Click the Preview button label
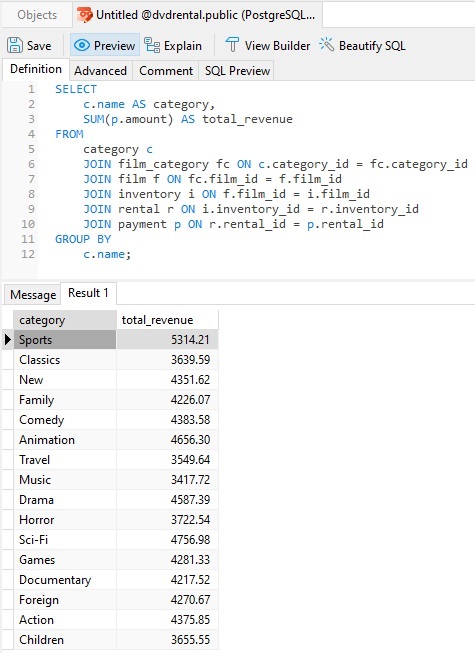 tap(114, 45)
